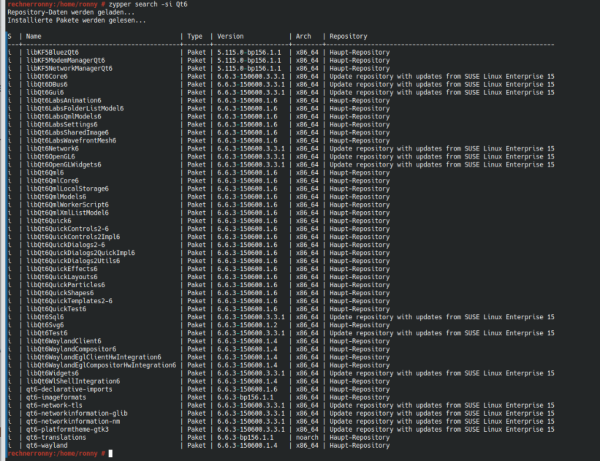Click the 'Arch' column header

(x=303, y=36)
